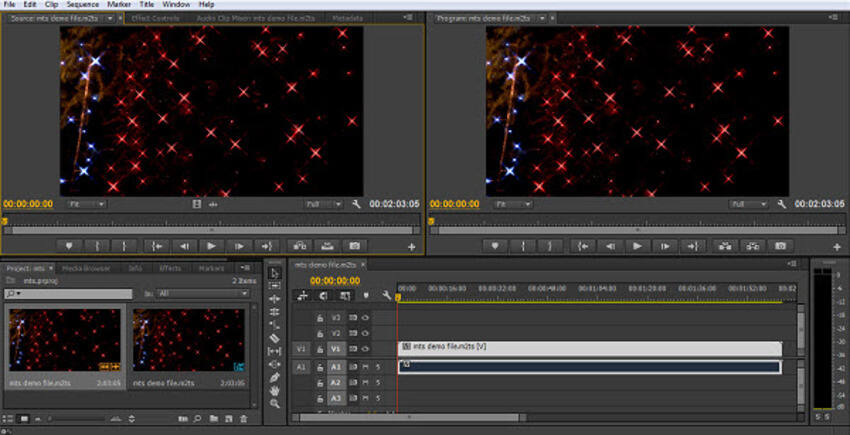Image resolution: width=850 pixels, height=435 pixels.
Task: Switch Project panel to list view
Action: tap(9, 419)
